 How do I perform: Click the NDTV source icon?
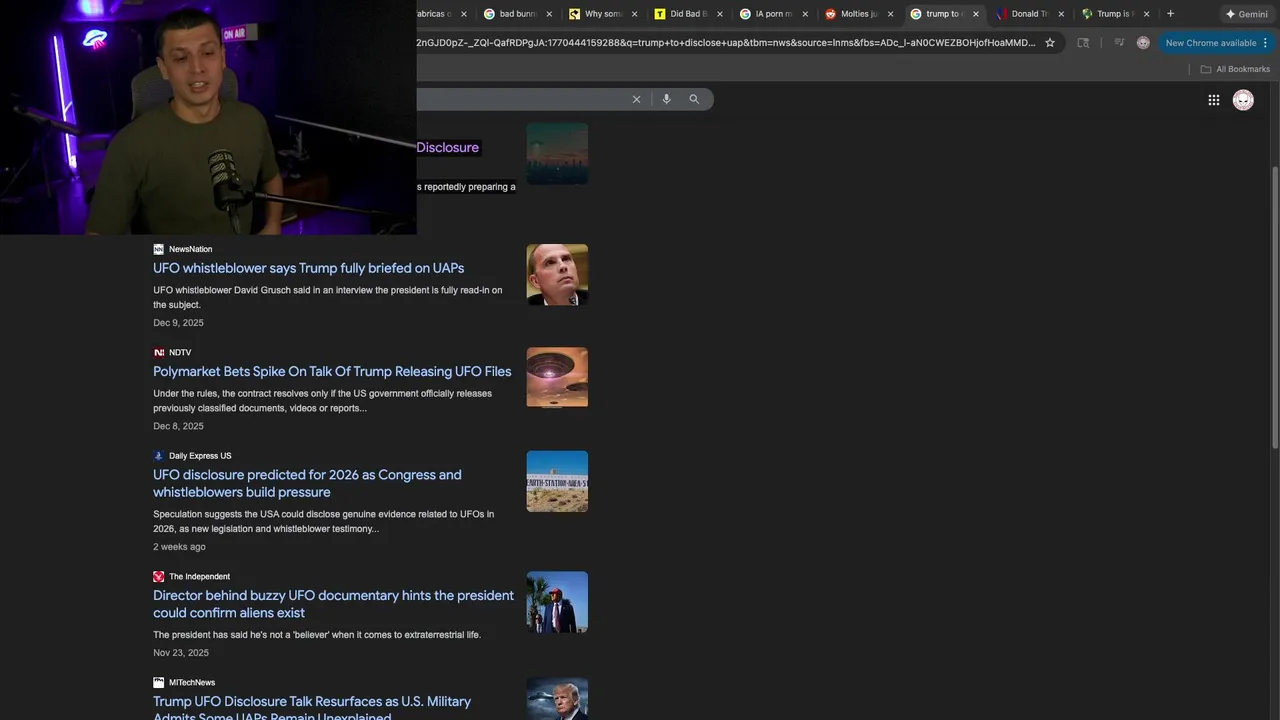pyautogui.click(x=158, y=352)
